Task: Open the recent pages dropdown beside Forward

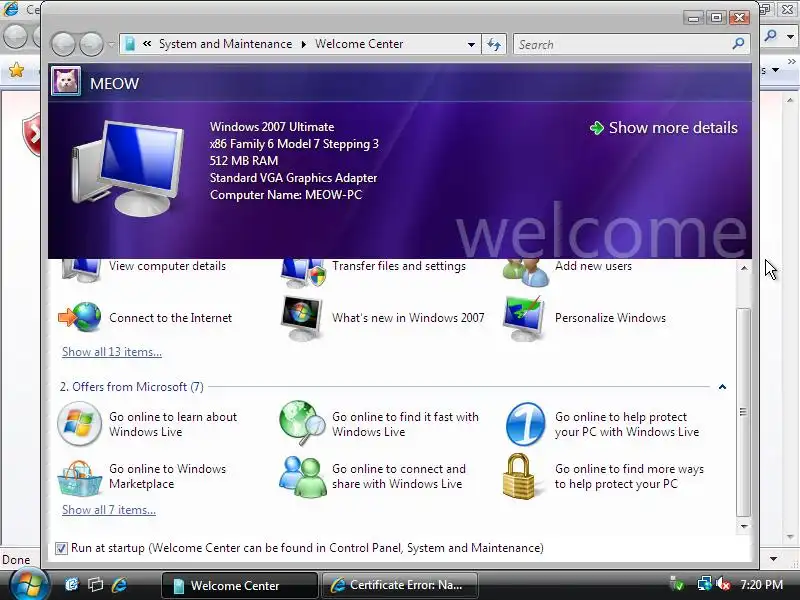Action: click(111, 44)
